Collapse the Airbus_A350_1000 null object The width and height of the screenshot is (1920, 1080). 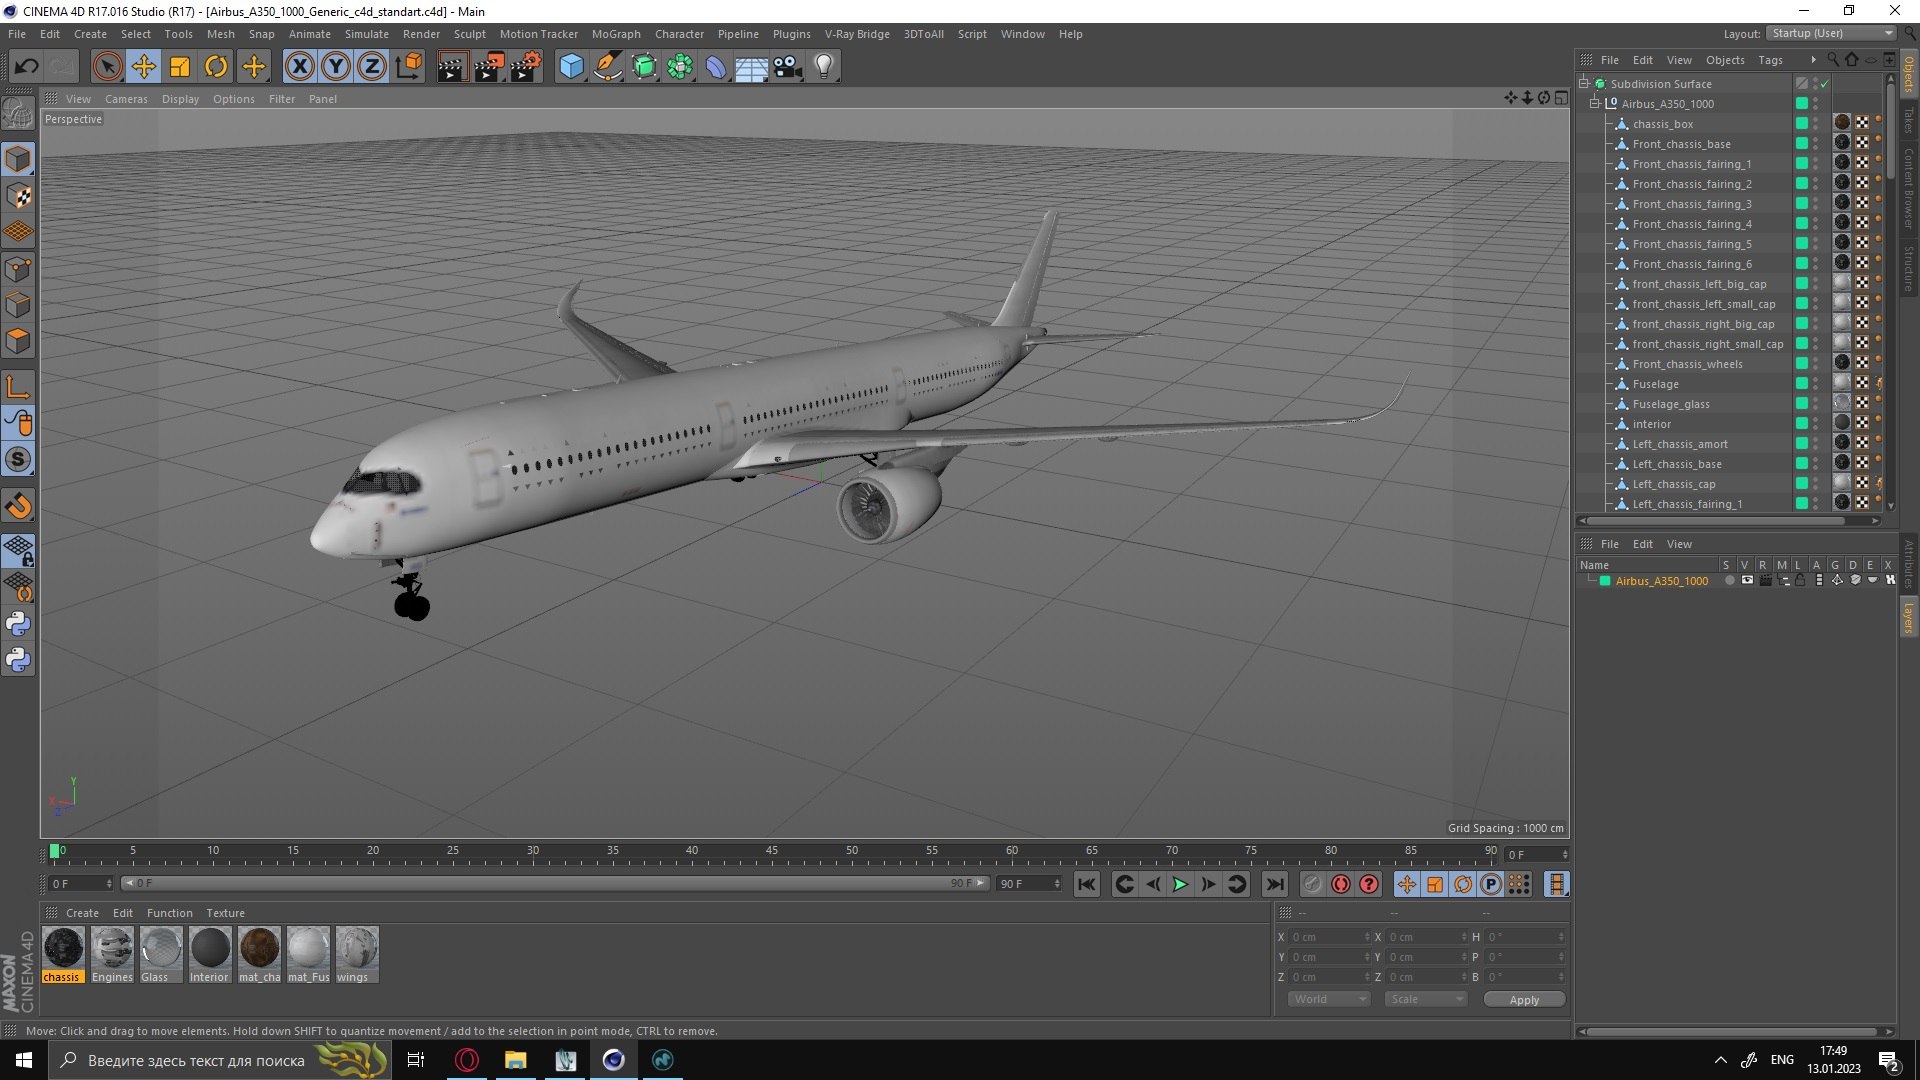point(1595,104)
